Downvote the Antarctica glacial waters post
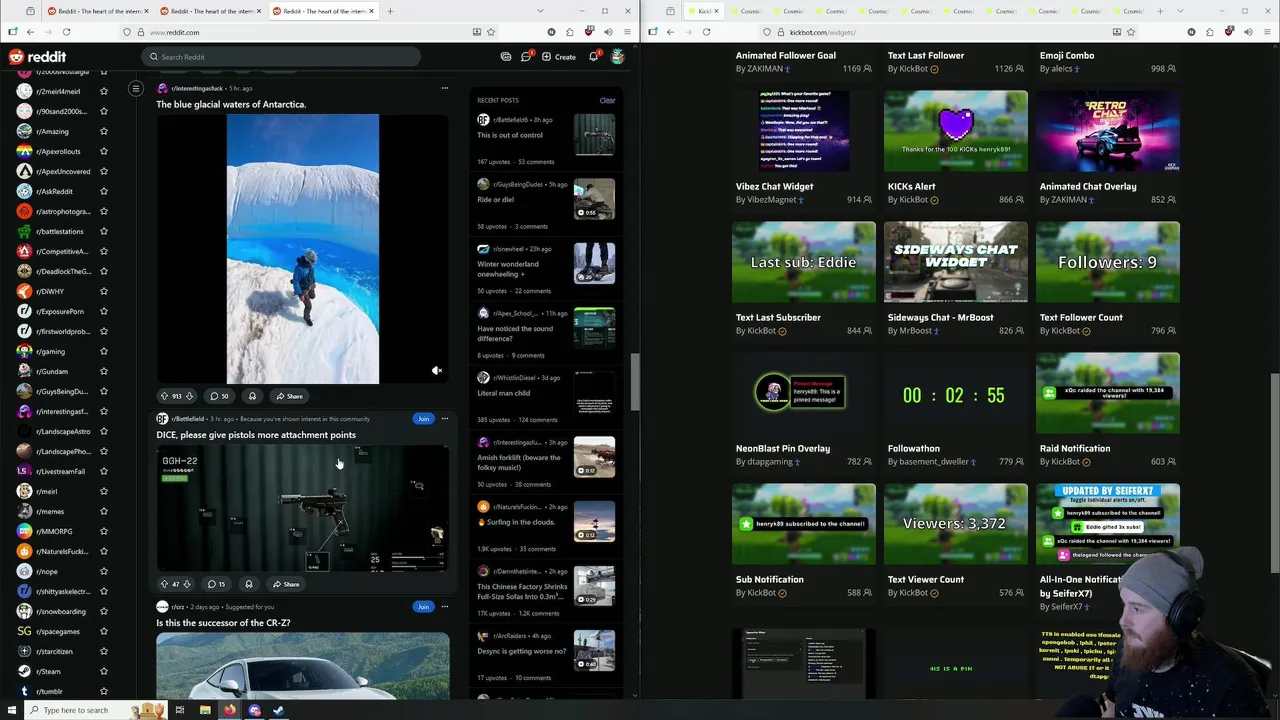This screenshot has width=1280, height=720. 189,396
